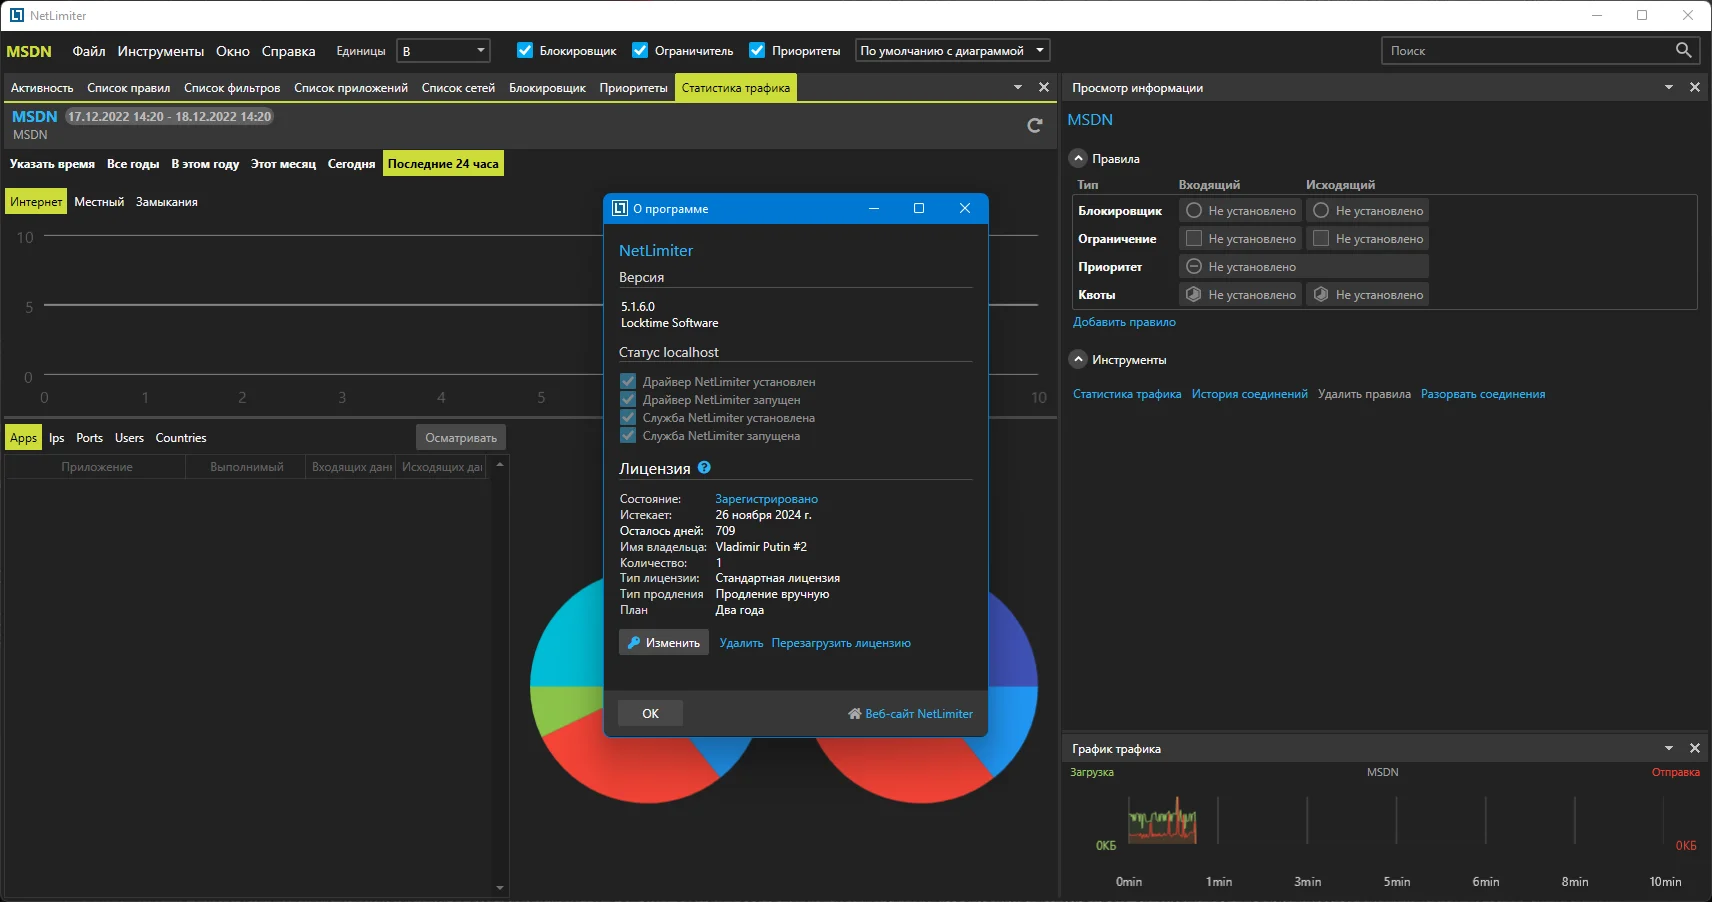Image resolution: width=1712 pixels, height=902 pixels.
Task: Click the home icon beside Веб-сайт NetLimiter
Action: [x=855, y=714]
